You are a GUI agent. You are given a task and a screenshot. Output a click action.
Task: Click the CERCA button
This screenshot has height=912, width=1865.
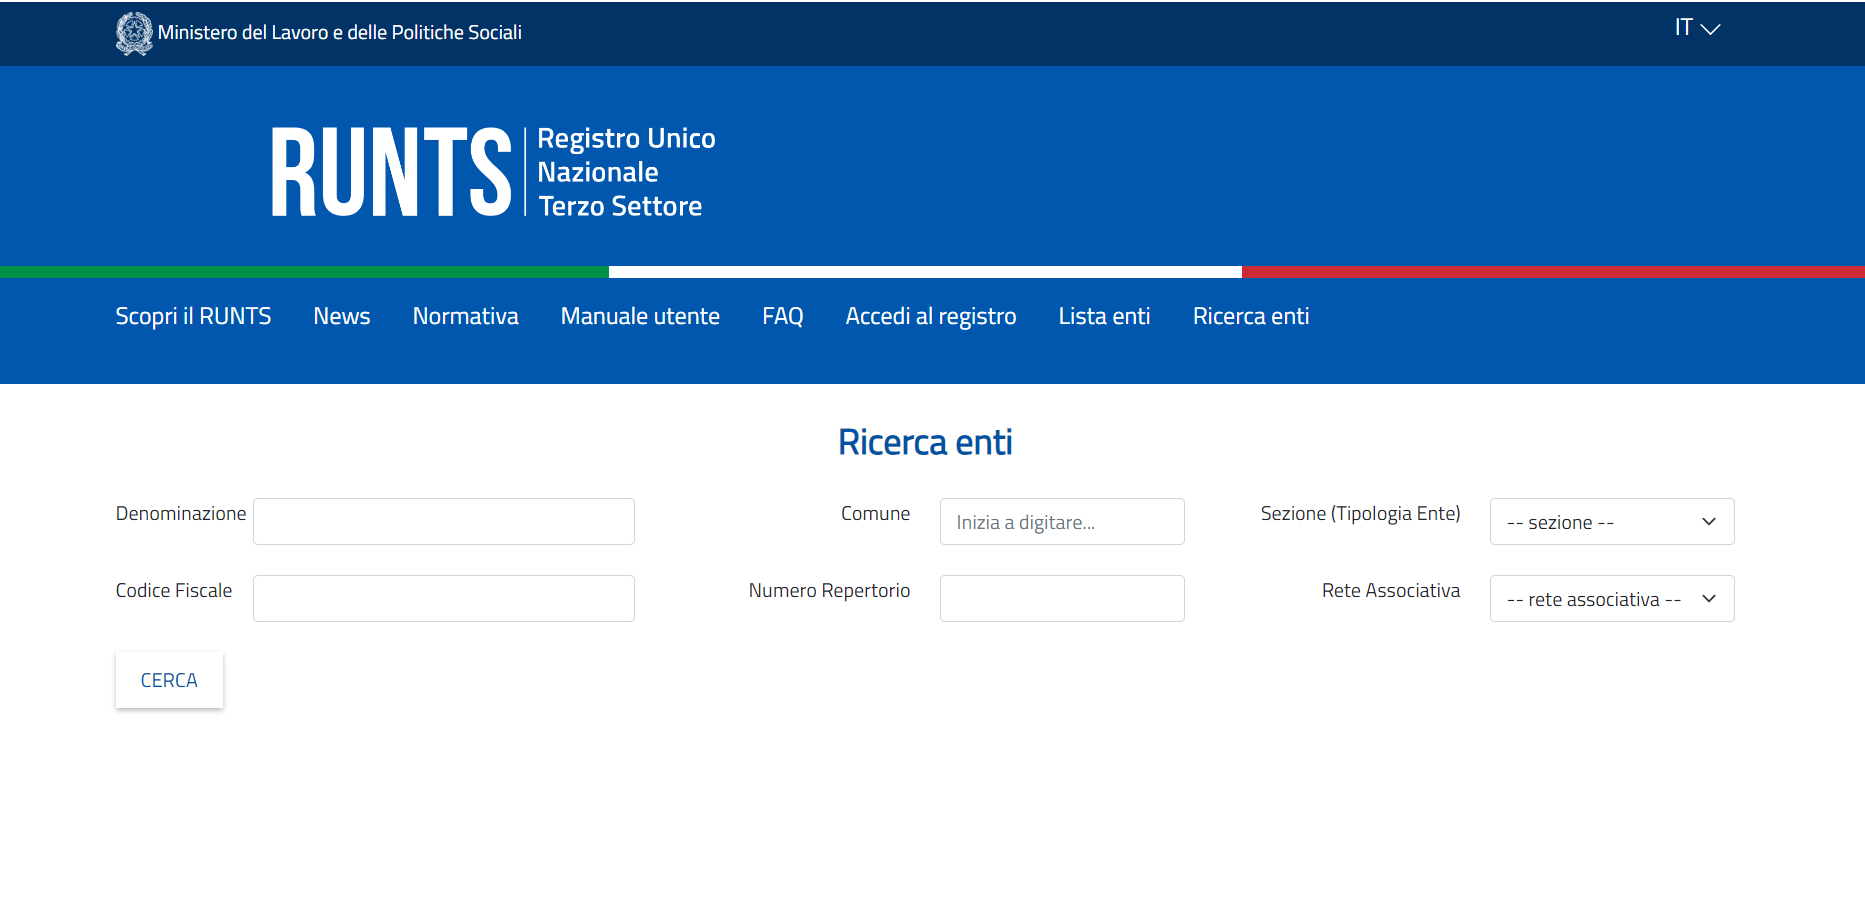[169, 680]
